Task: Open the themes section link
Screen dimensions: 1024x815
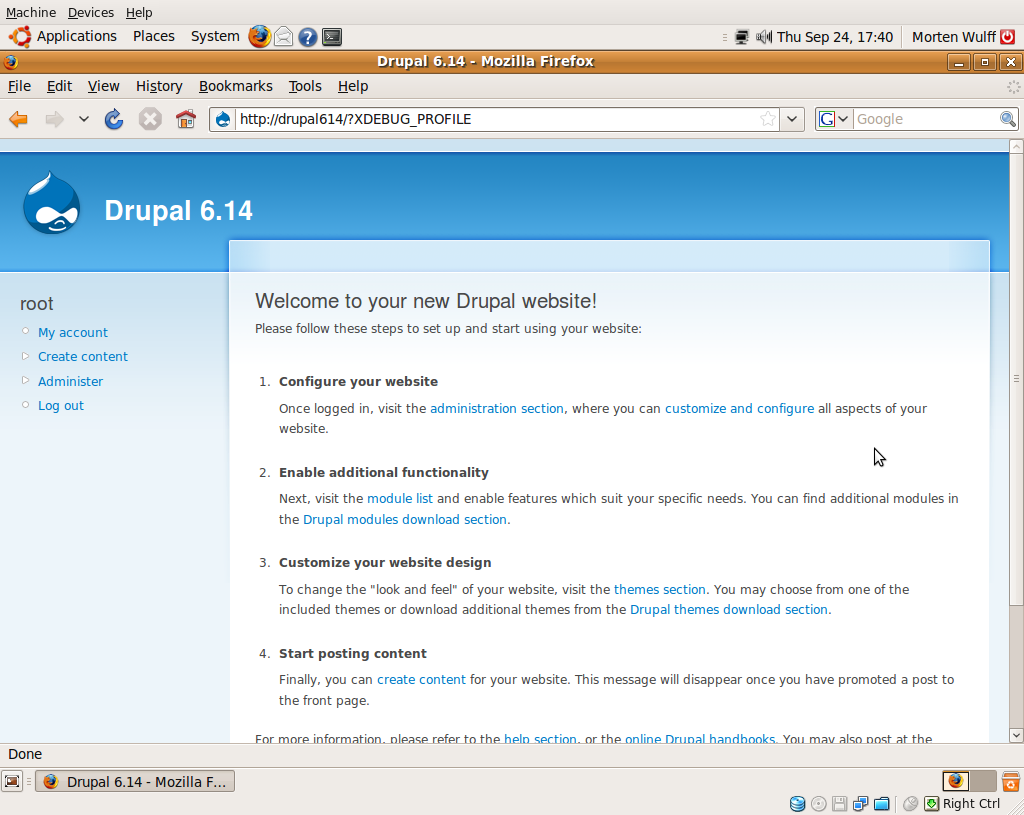Action: click(x=660, y=589)
